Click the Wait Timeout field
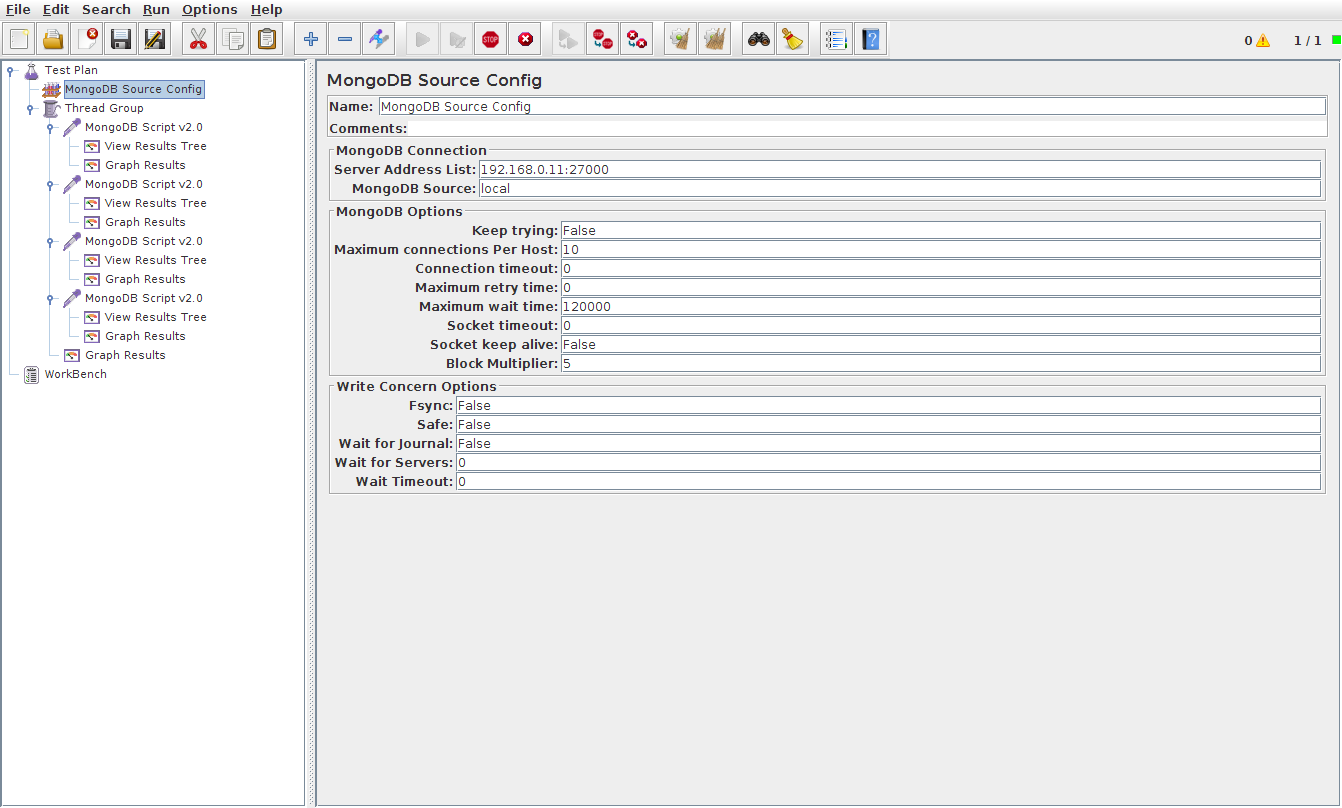 889,481
